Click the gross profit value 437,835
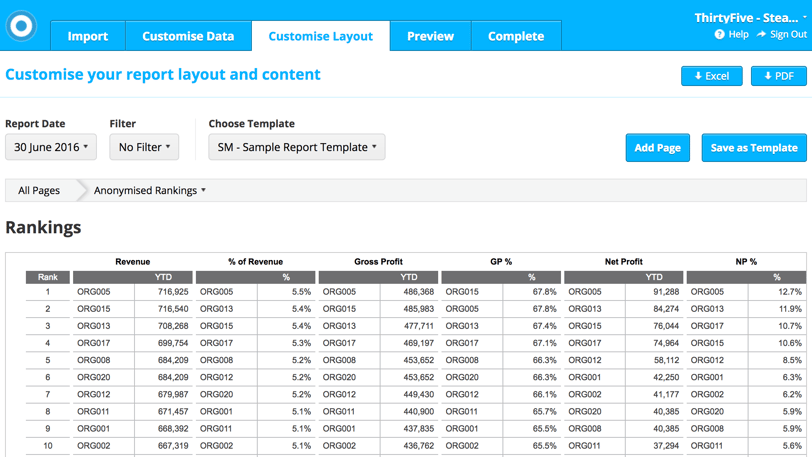Viewport: 812px width, 457px height. [418, 429]
